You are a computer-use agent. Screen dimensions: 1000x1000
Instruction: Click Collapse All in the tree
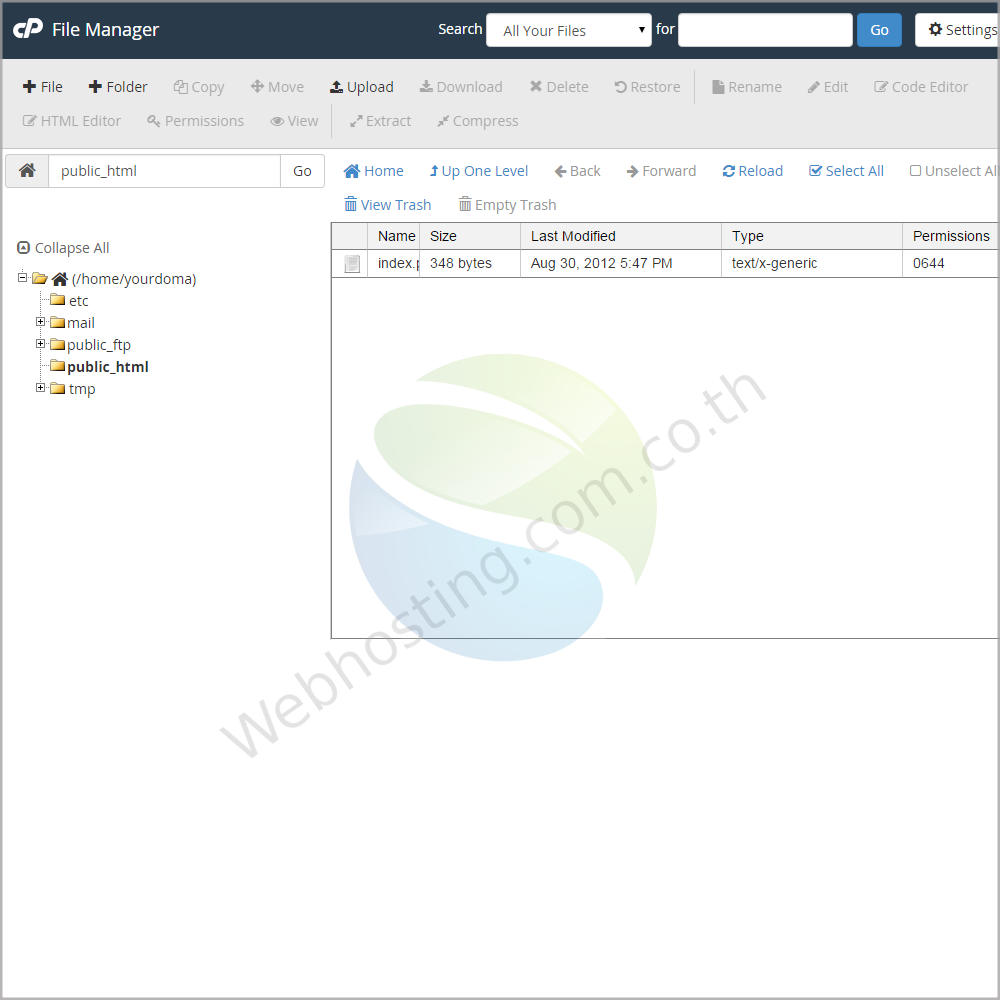63,248
